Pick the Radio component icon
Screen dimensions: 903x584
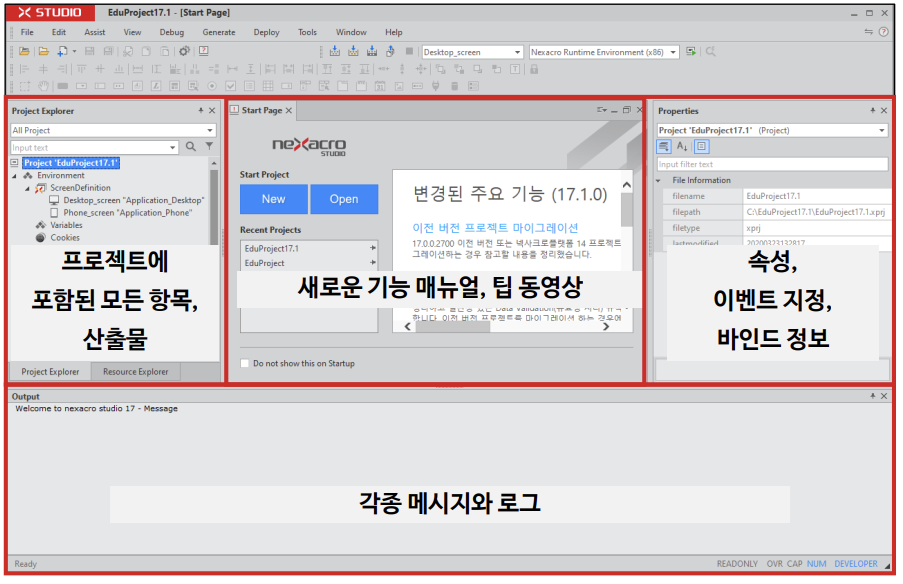point(212,86)
